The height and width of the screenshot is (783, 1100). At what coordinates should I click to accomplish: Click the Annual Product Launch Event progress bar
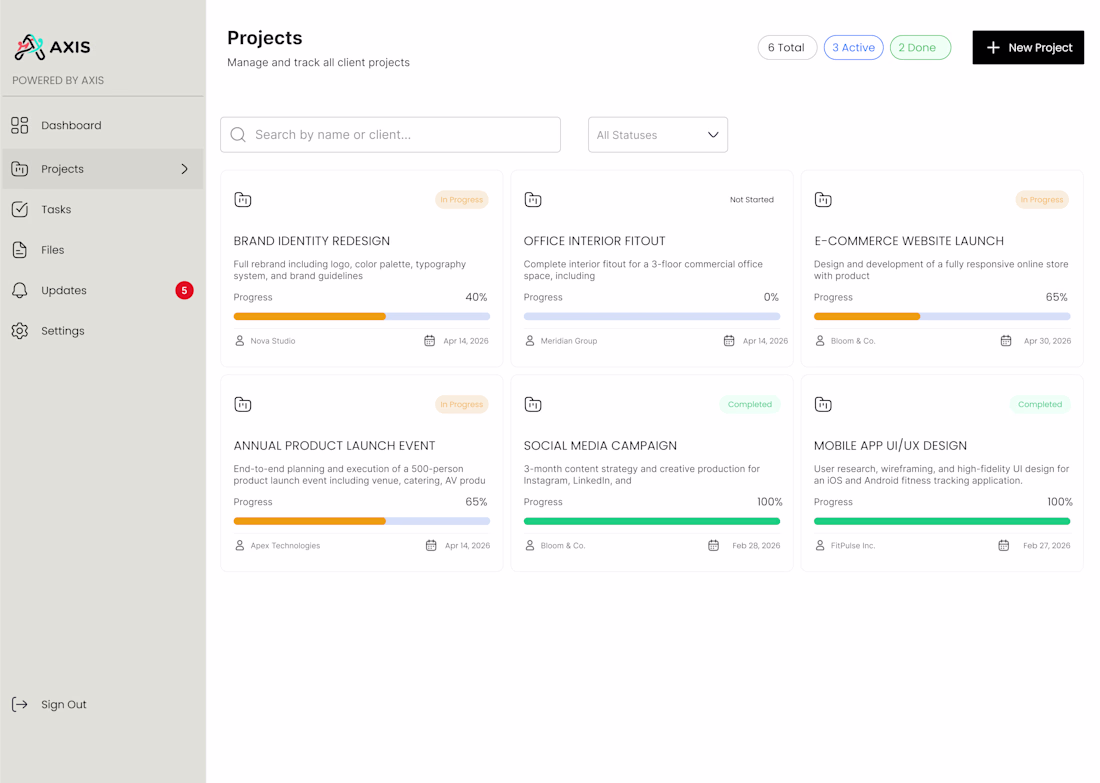[361, 521]
